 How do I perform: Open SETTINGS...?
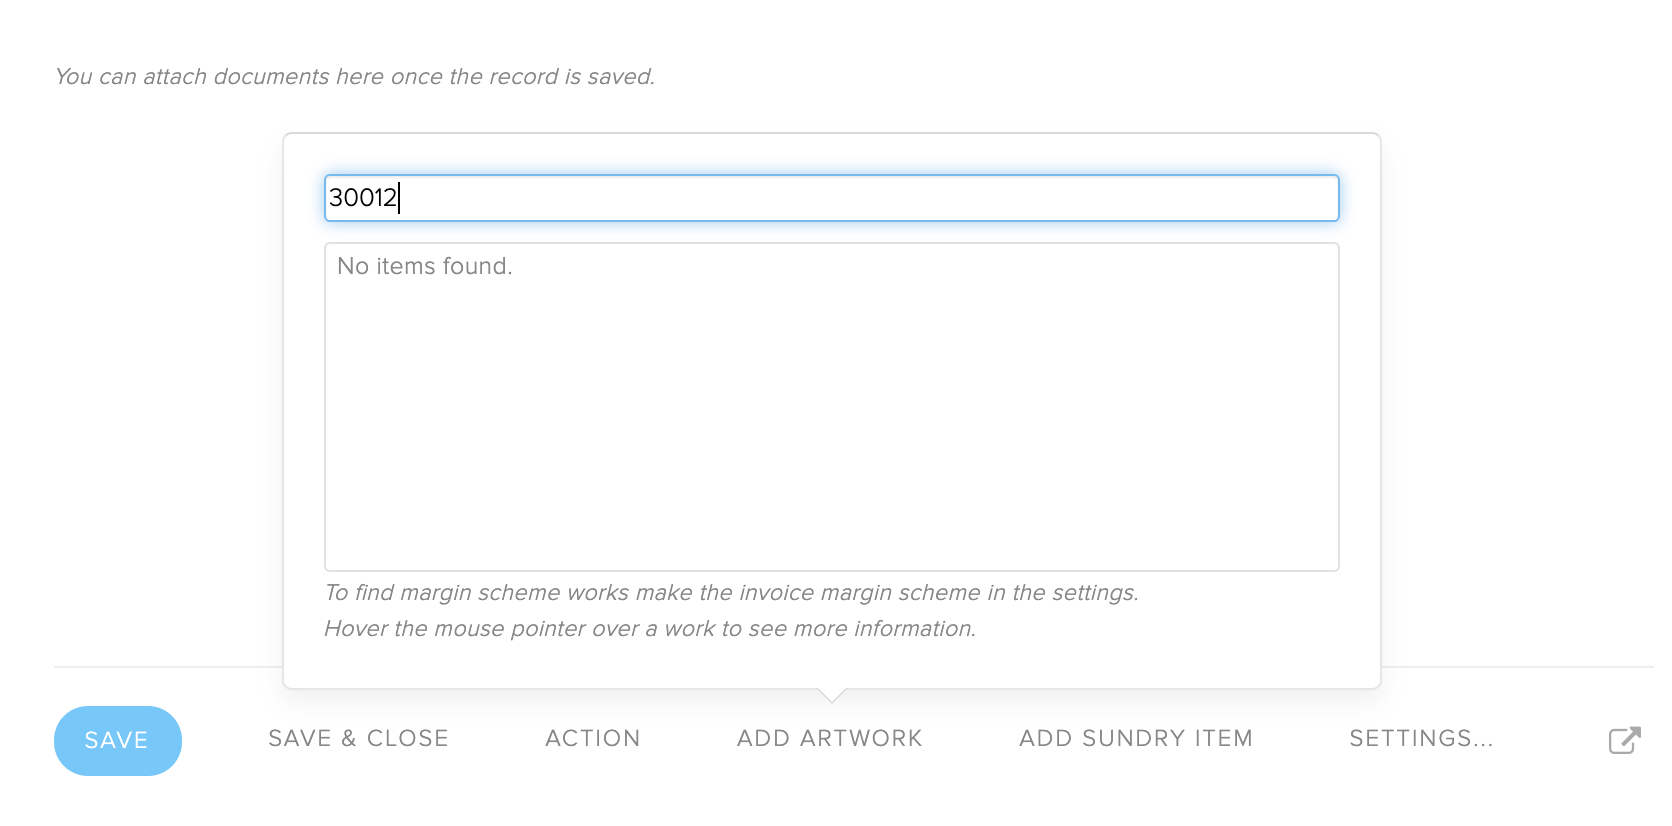(1421, 739)
